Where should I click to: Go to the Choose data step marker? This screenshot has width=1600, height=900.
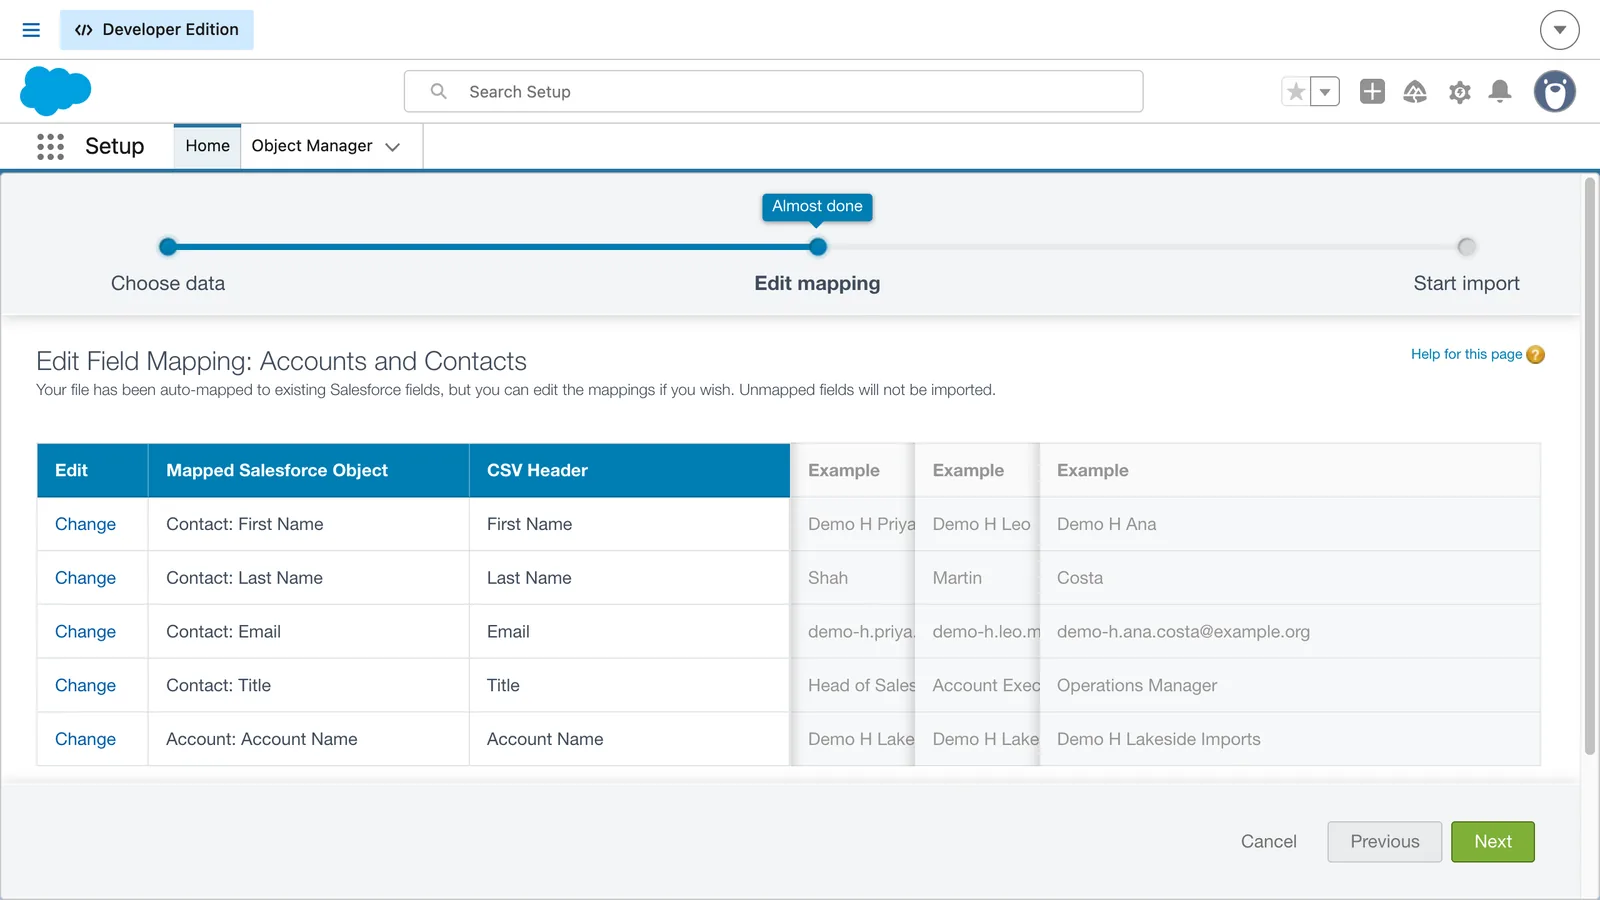coord(168,247)
